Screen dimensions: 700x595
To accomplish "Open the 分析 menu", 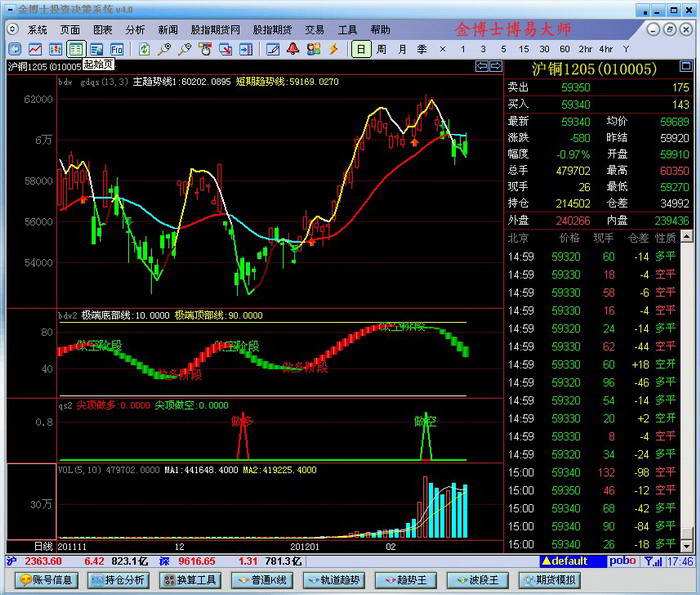I will pos(135,30).
